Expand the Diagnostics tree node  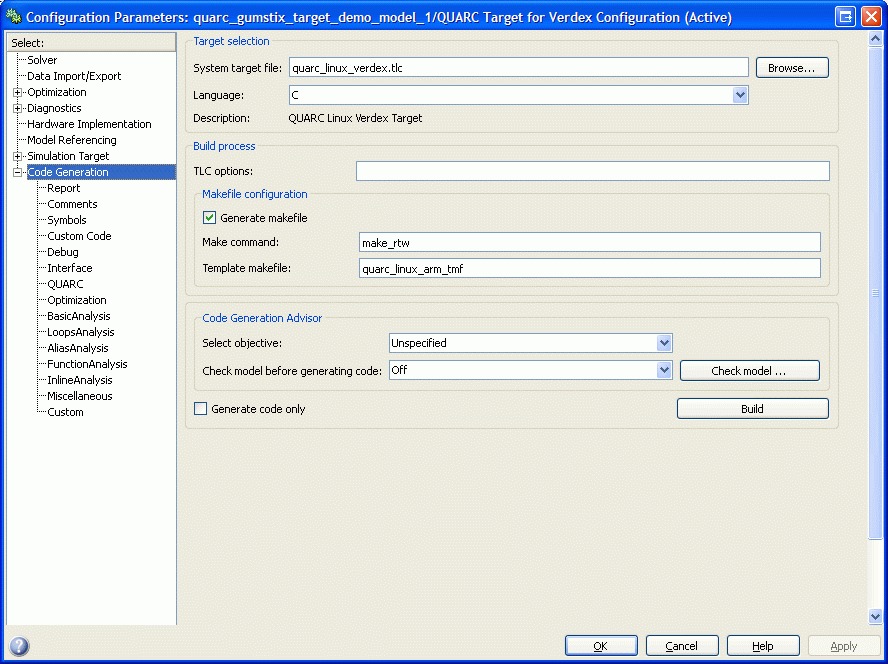click(17, 108)
